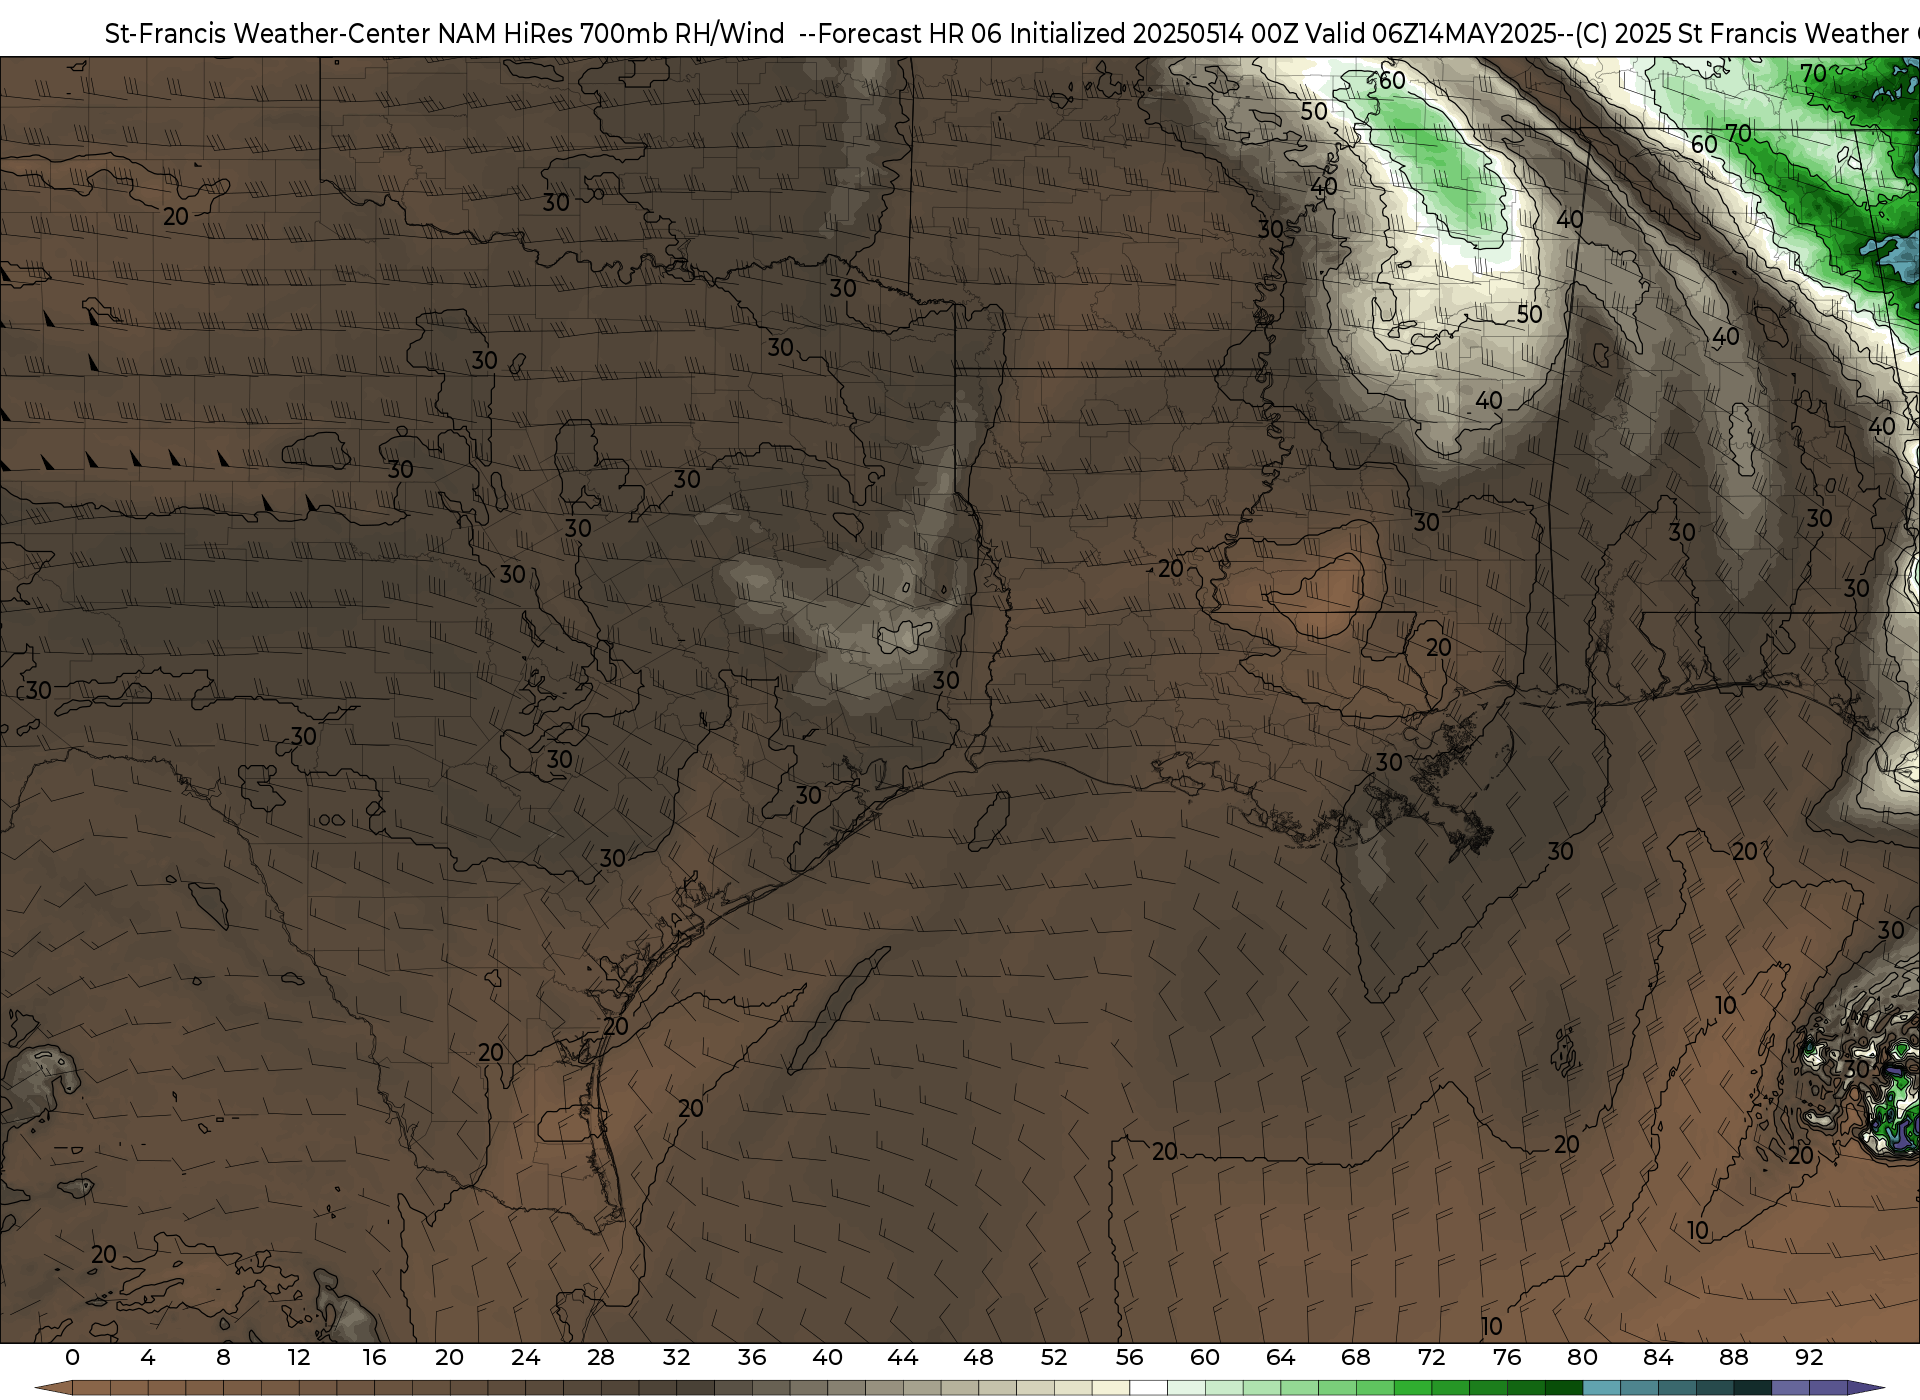Click the colorbar label "24"
Image resolution: width=1920 pixels, height=1400 pixels.
point(525,1358)
